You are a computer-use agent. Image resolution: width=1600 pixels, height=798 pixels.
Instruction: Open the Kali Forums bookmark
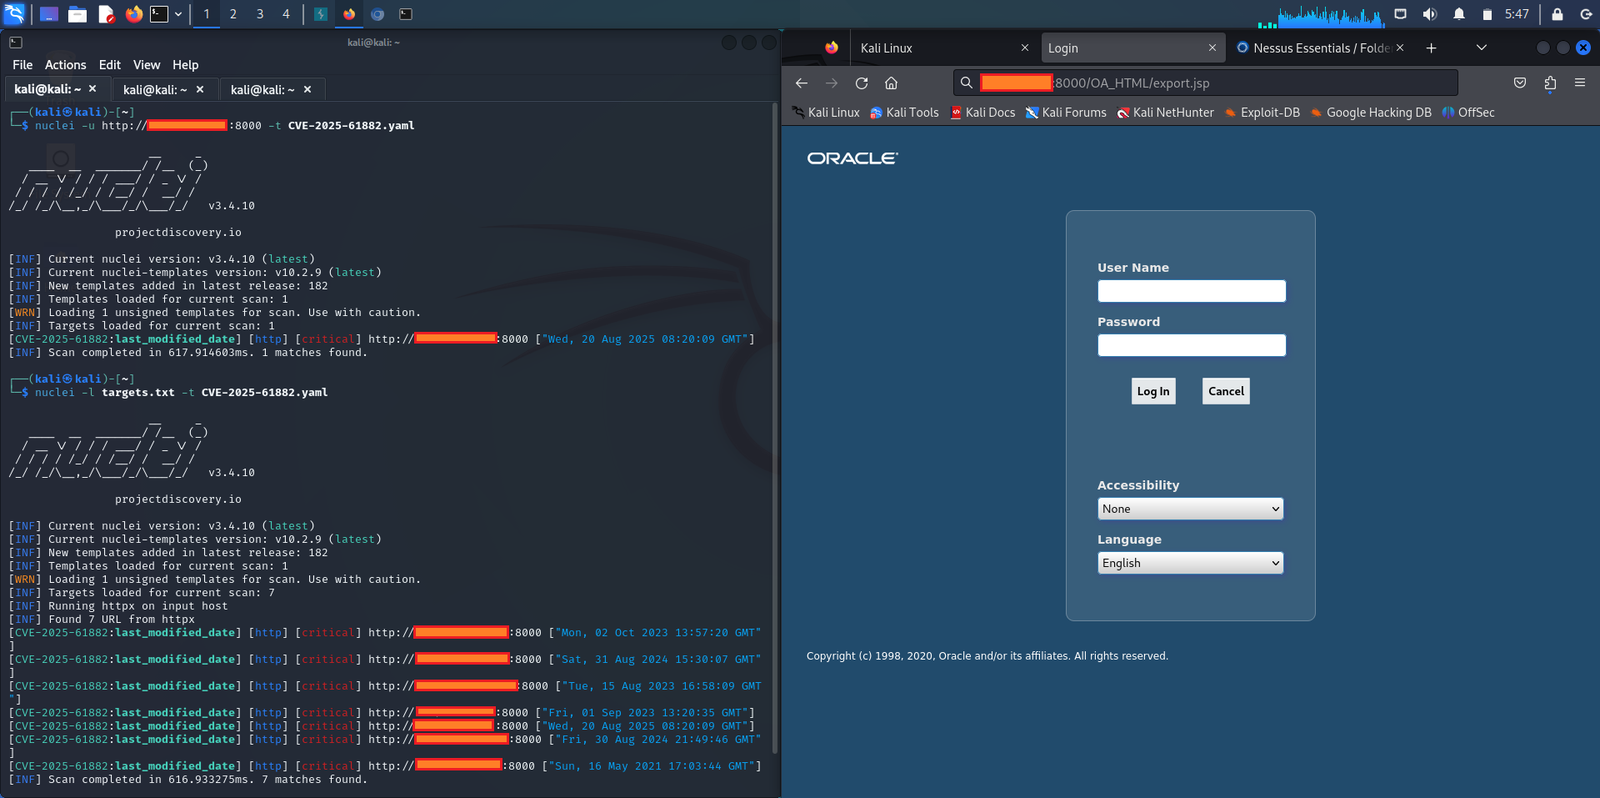[x=1066, y=113]
